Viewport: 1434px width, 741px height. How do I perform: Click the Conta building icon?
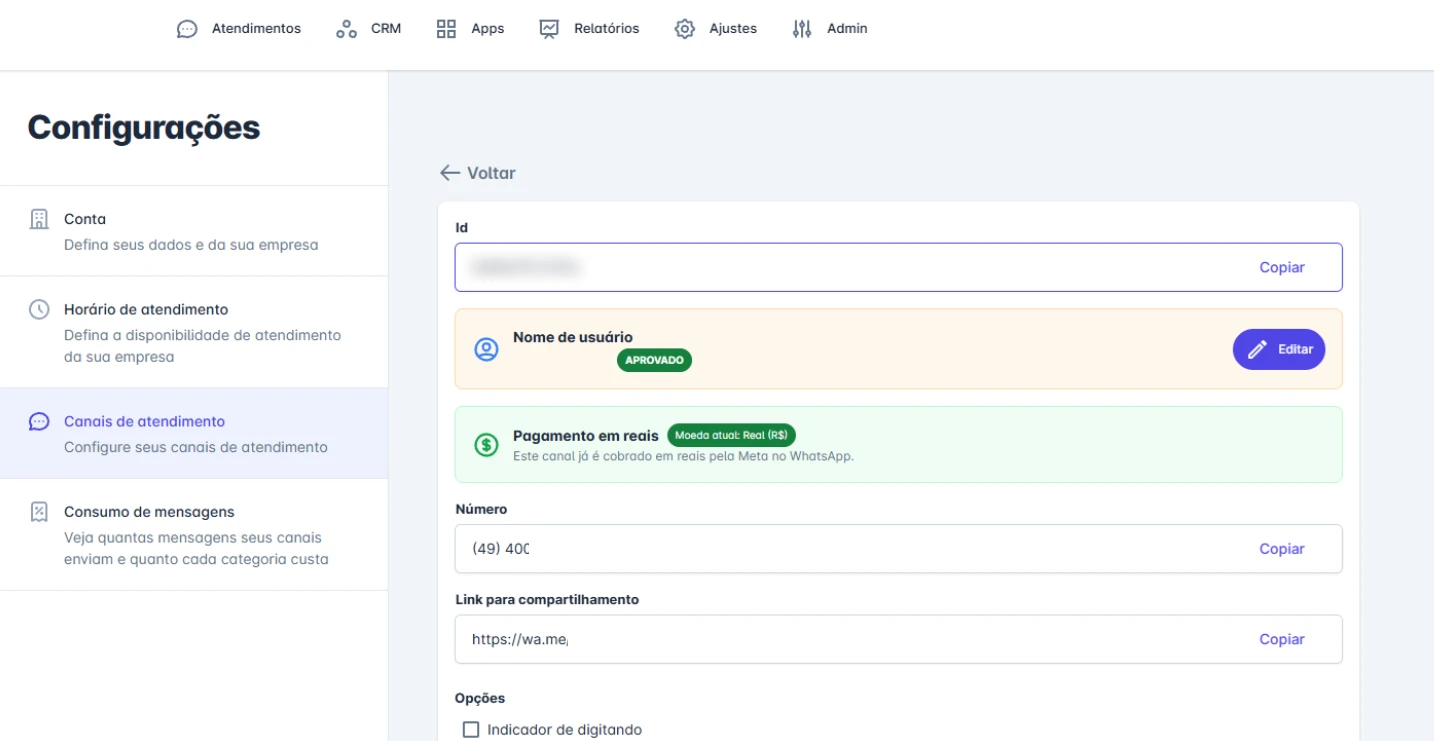(x=39, y=219)
